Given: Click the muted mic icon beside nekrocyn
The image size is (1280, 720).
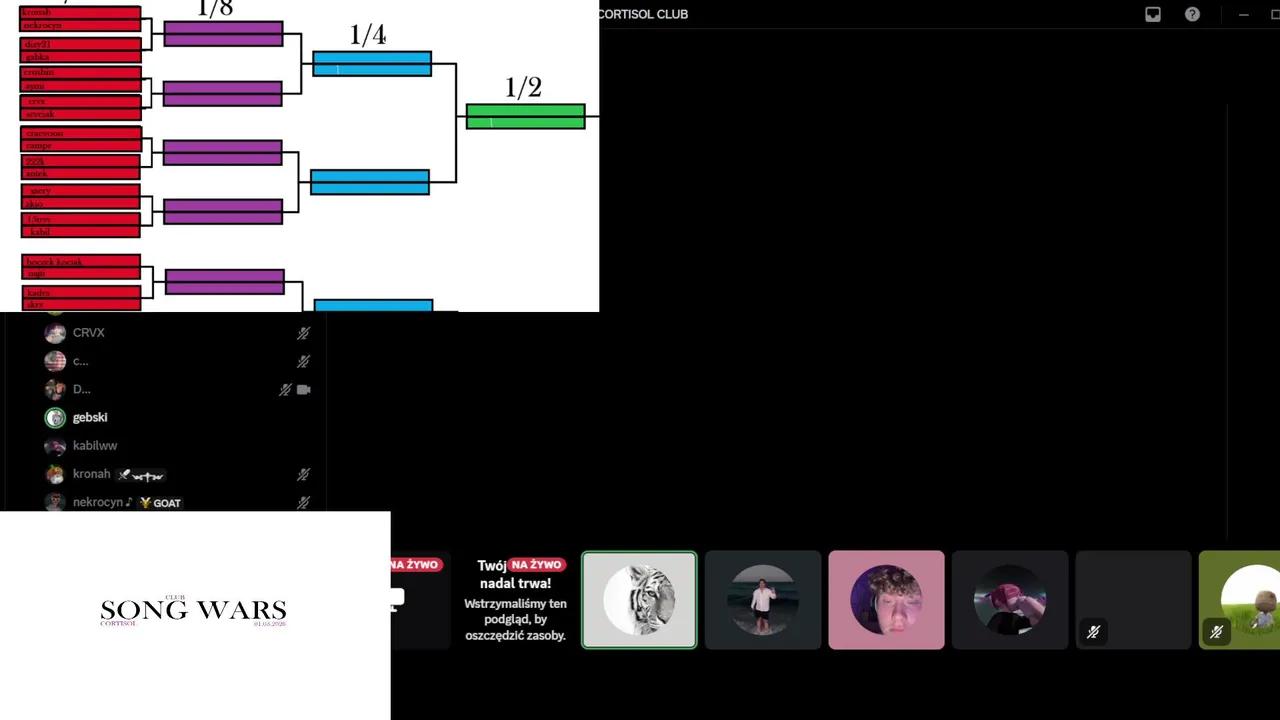Looking at the screenshot, I should click(303, 503).
